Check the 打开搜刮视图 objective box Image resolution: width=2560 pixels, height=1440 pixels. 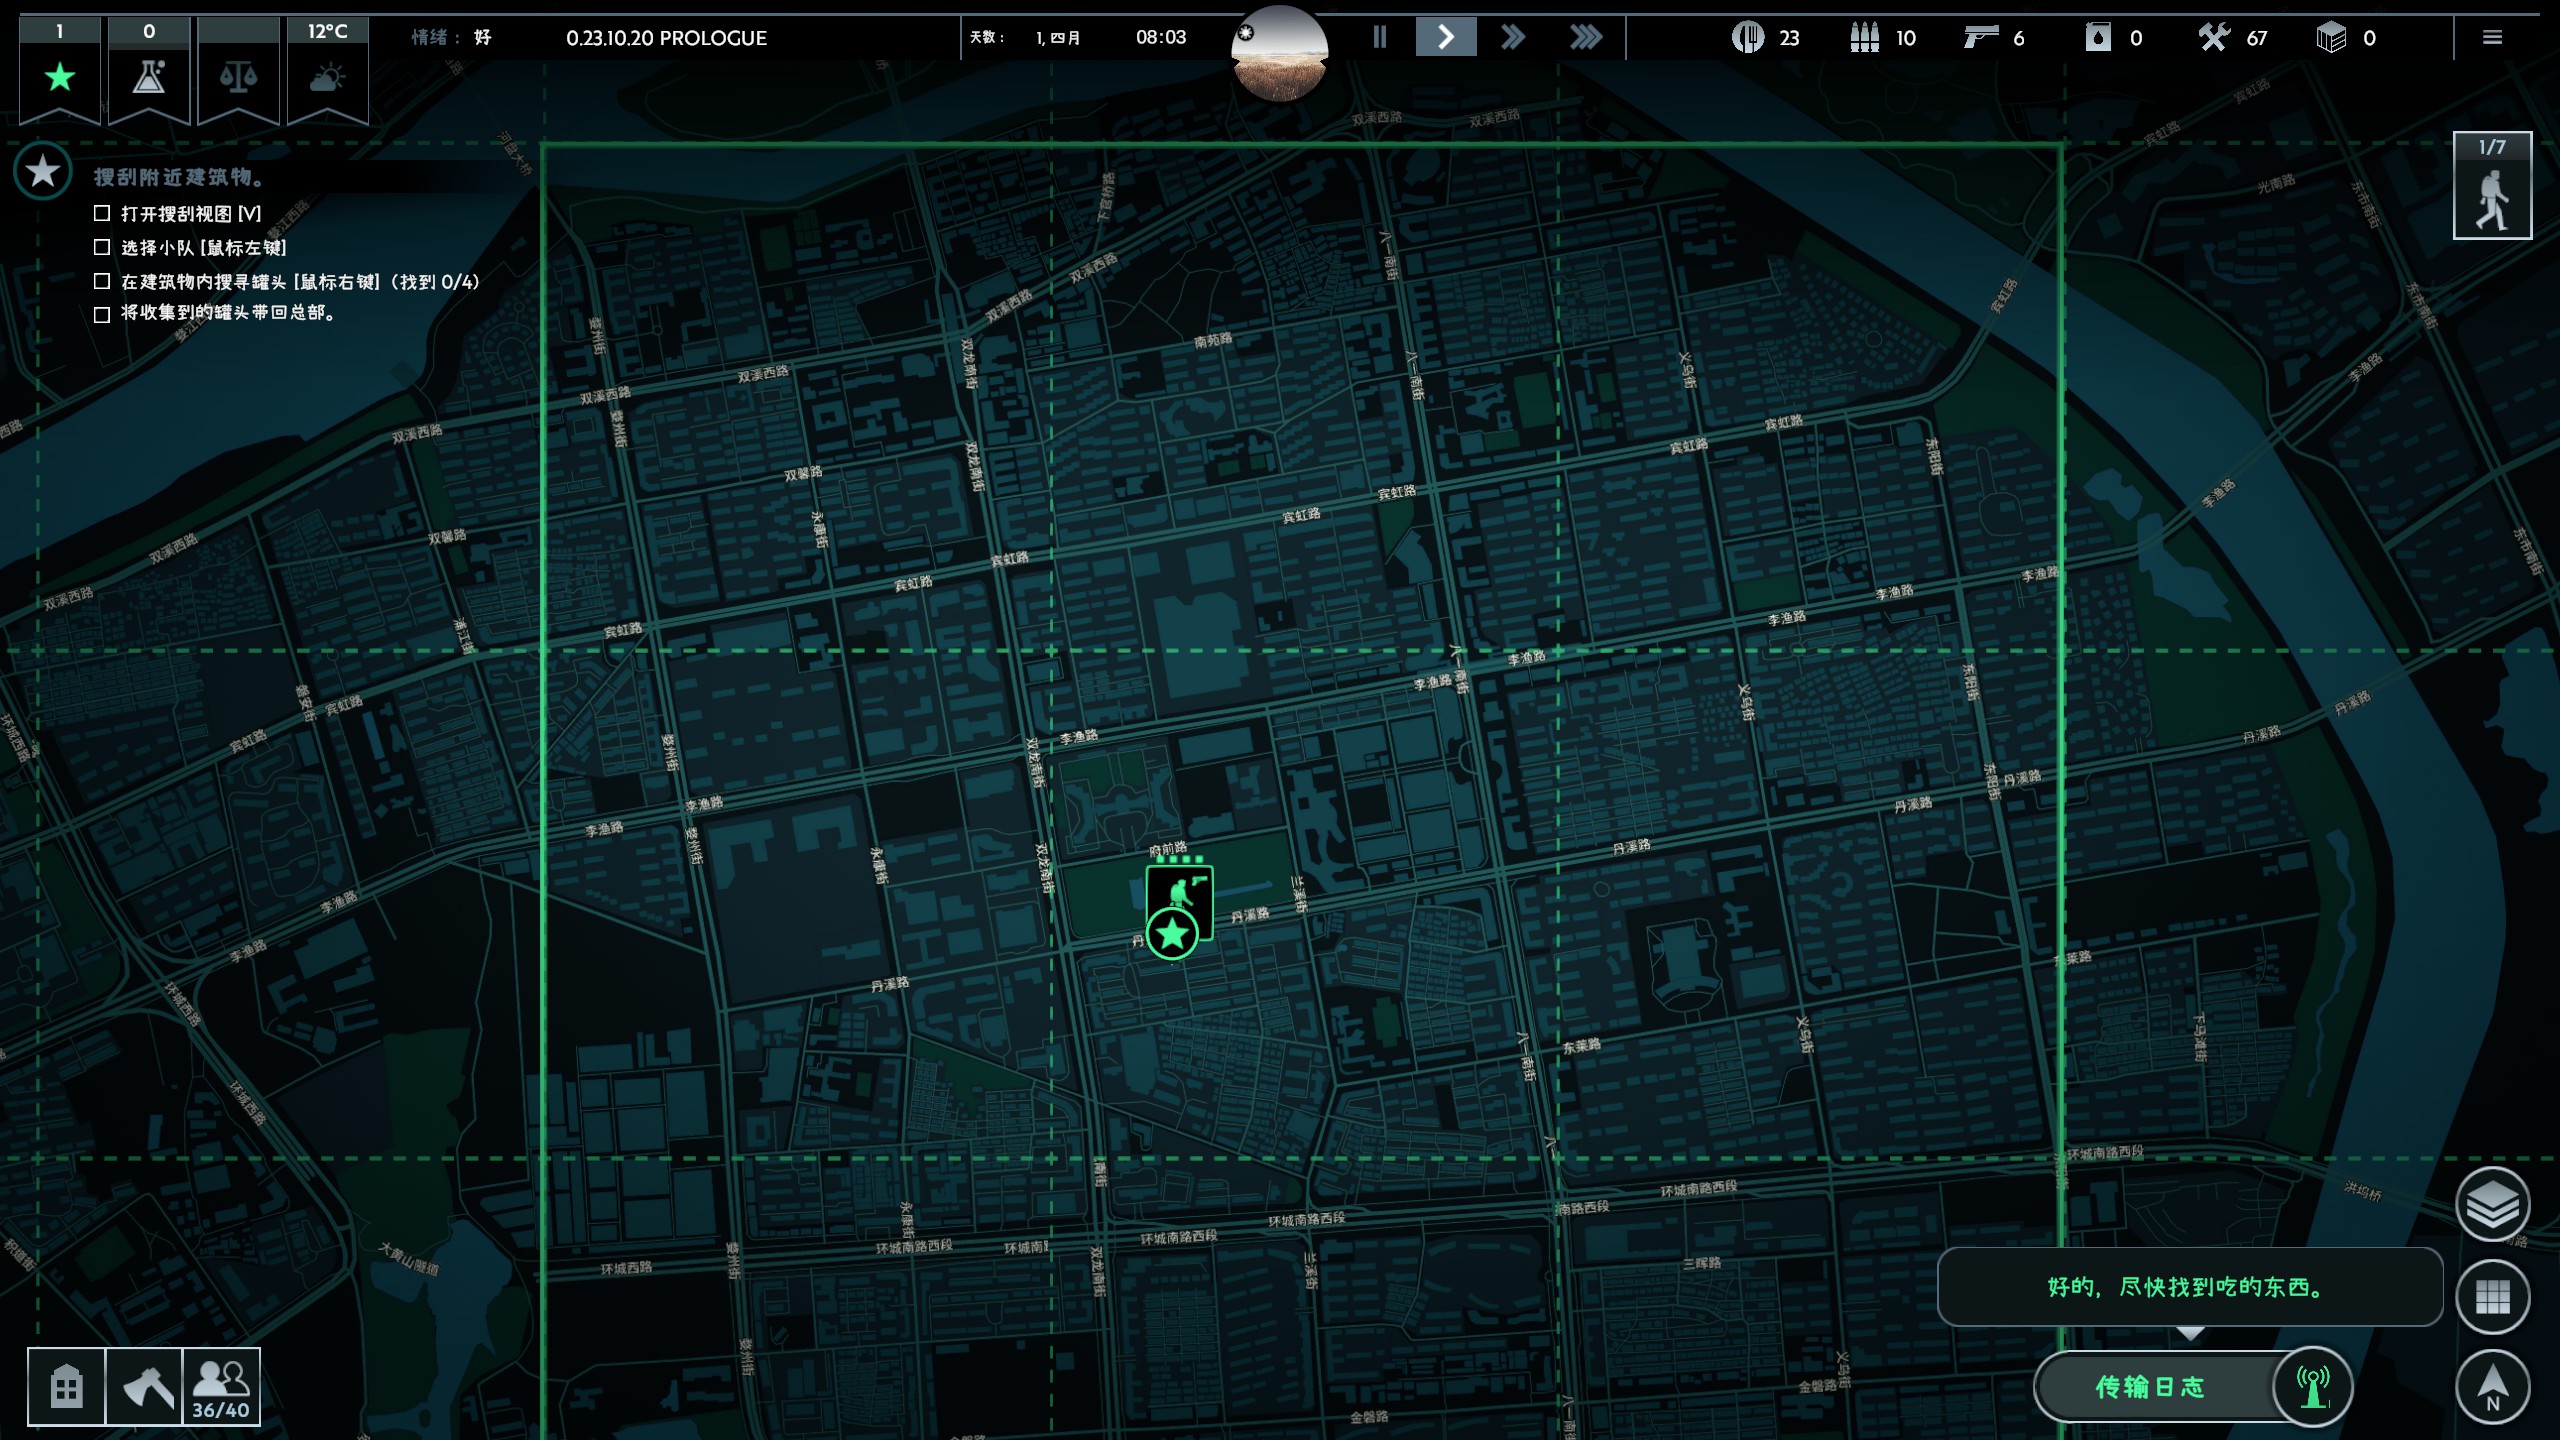coord(102,213)
